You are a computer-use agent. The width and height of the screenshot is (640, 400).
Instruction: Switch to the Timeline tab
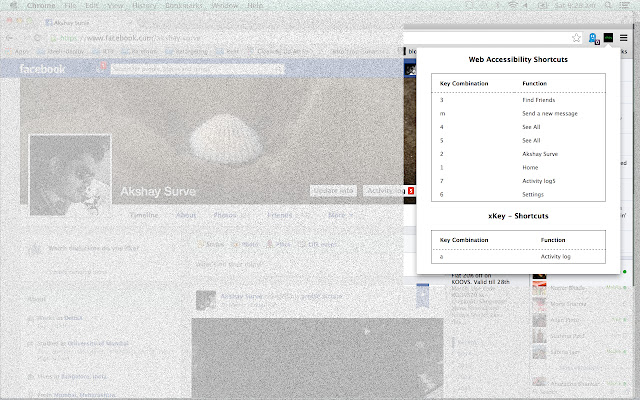(x=144, y=214)
